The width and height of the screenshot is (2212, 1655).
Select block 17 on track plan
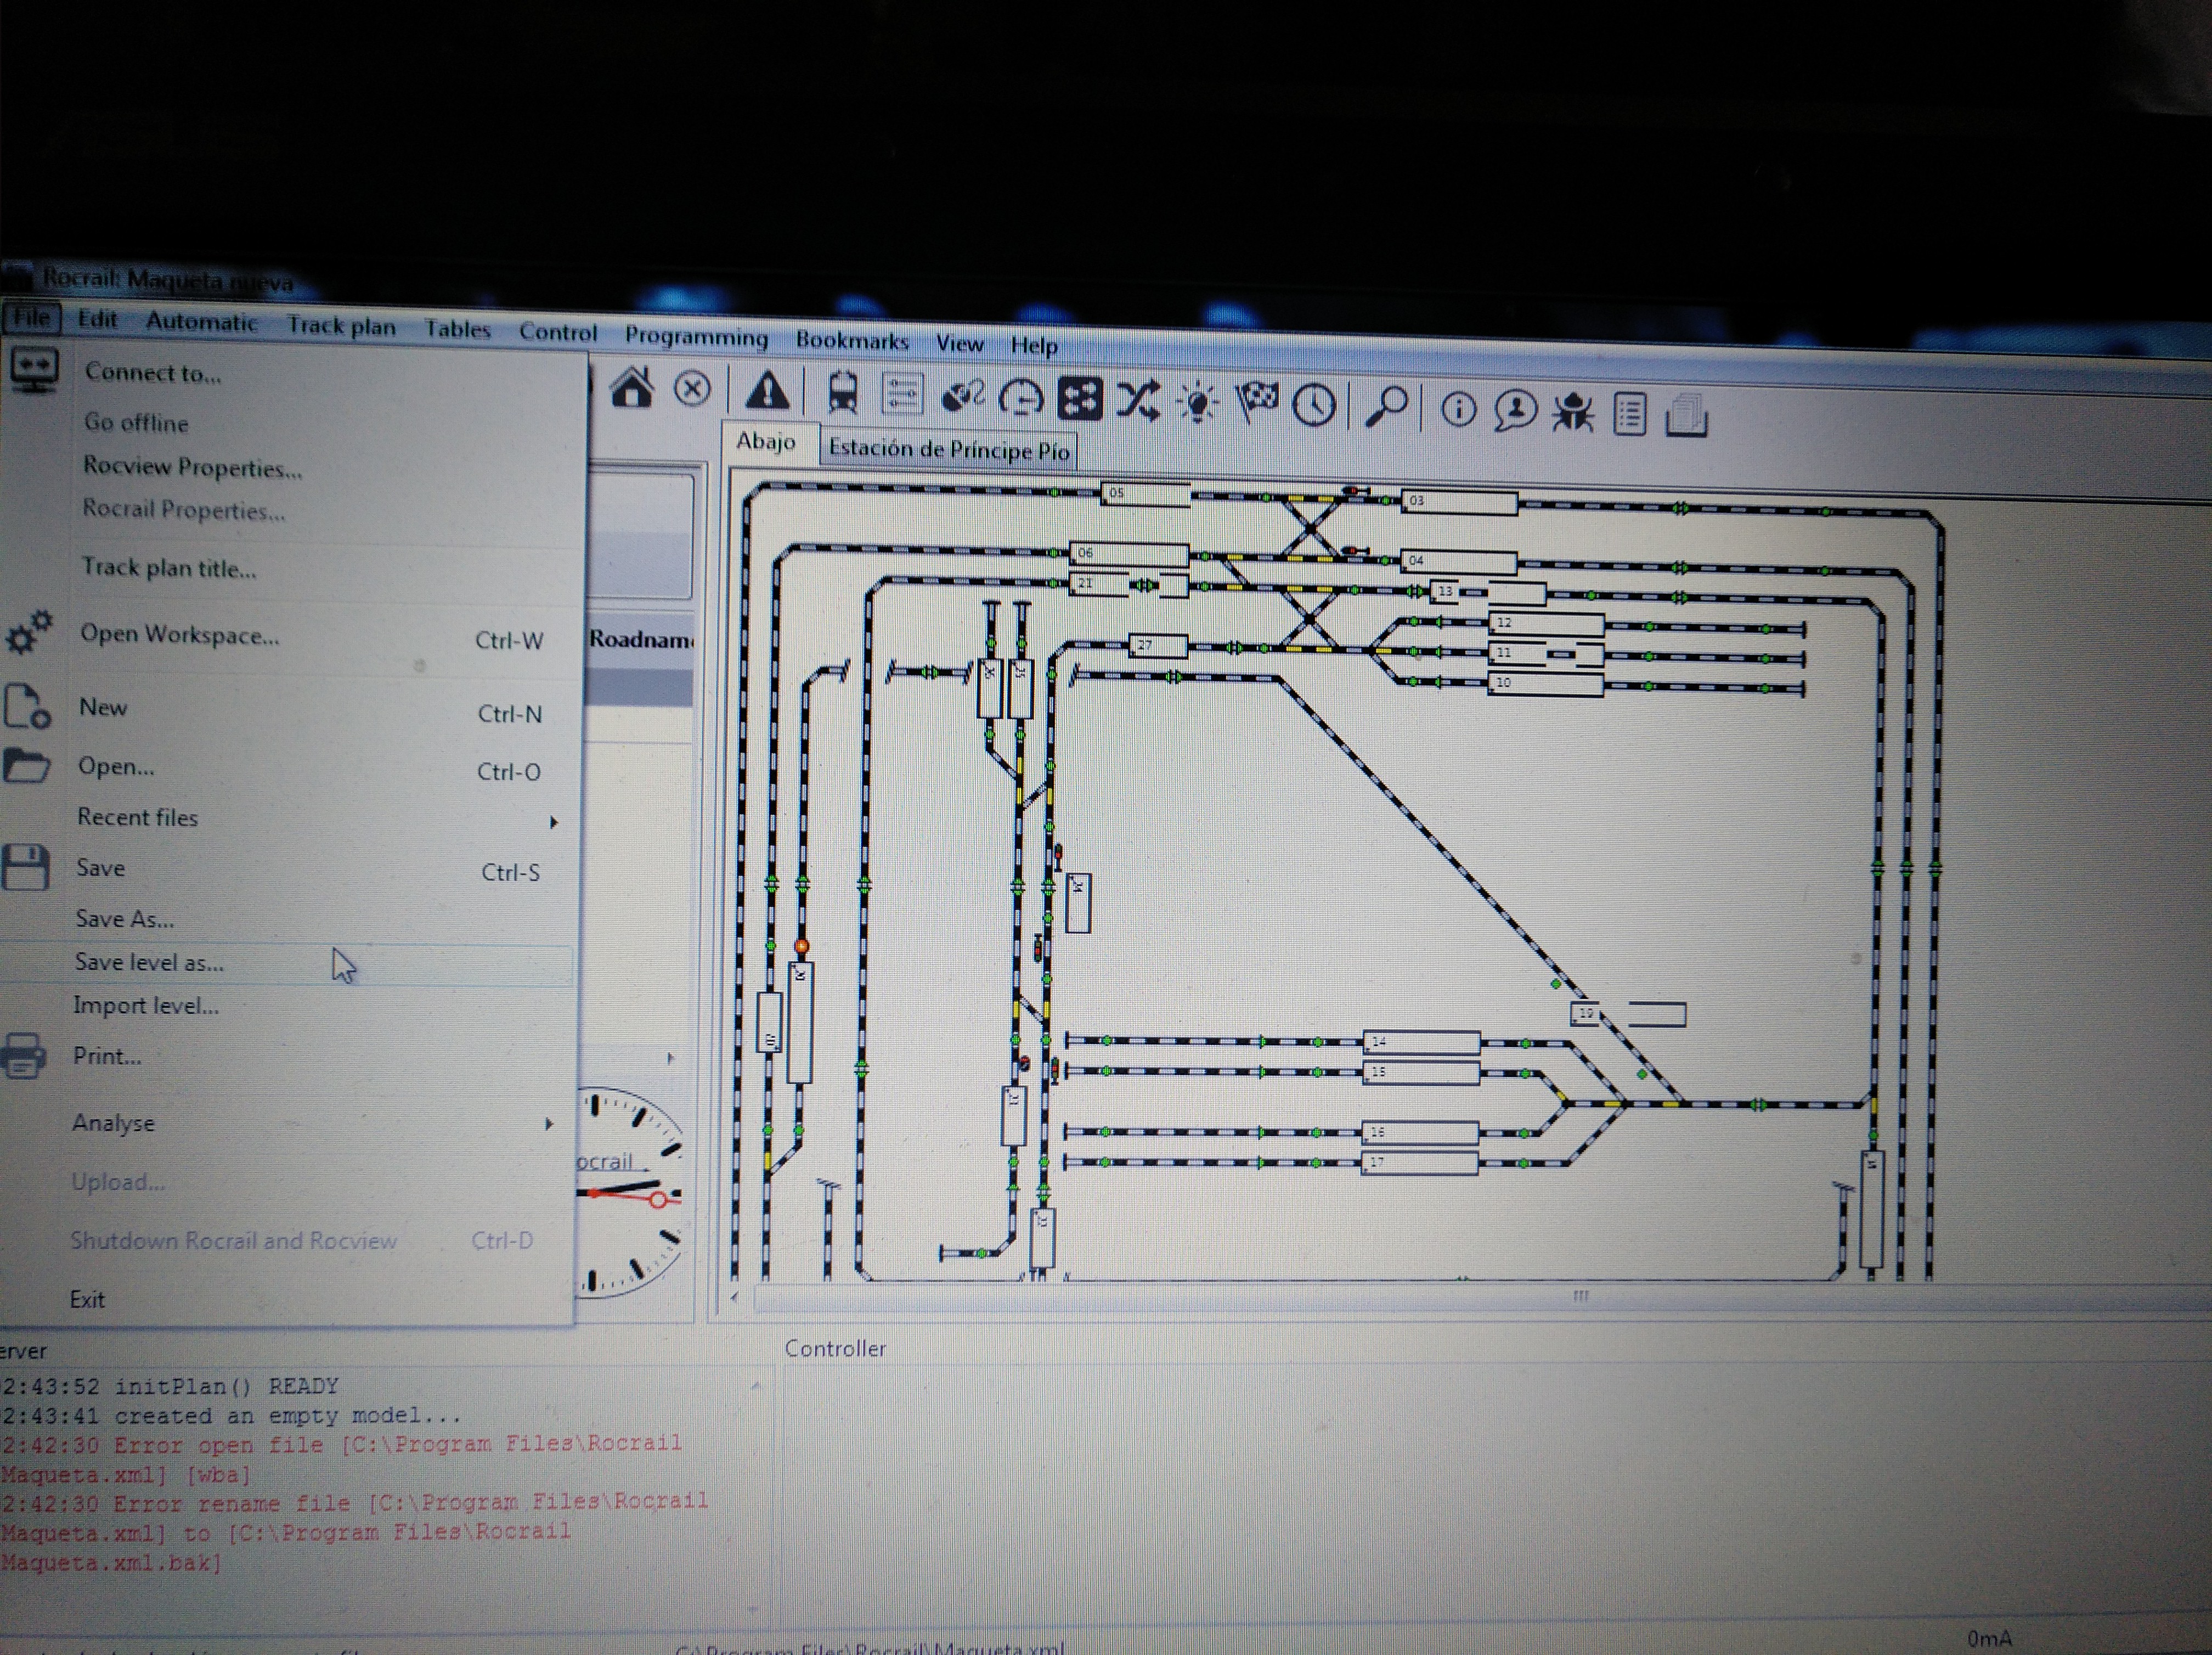click(1419, 1163)
